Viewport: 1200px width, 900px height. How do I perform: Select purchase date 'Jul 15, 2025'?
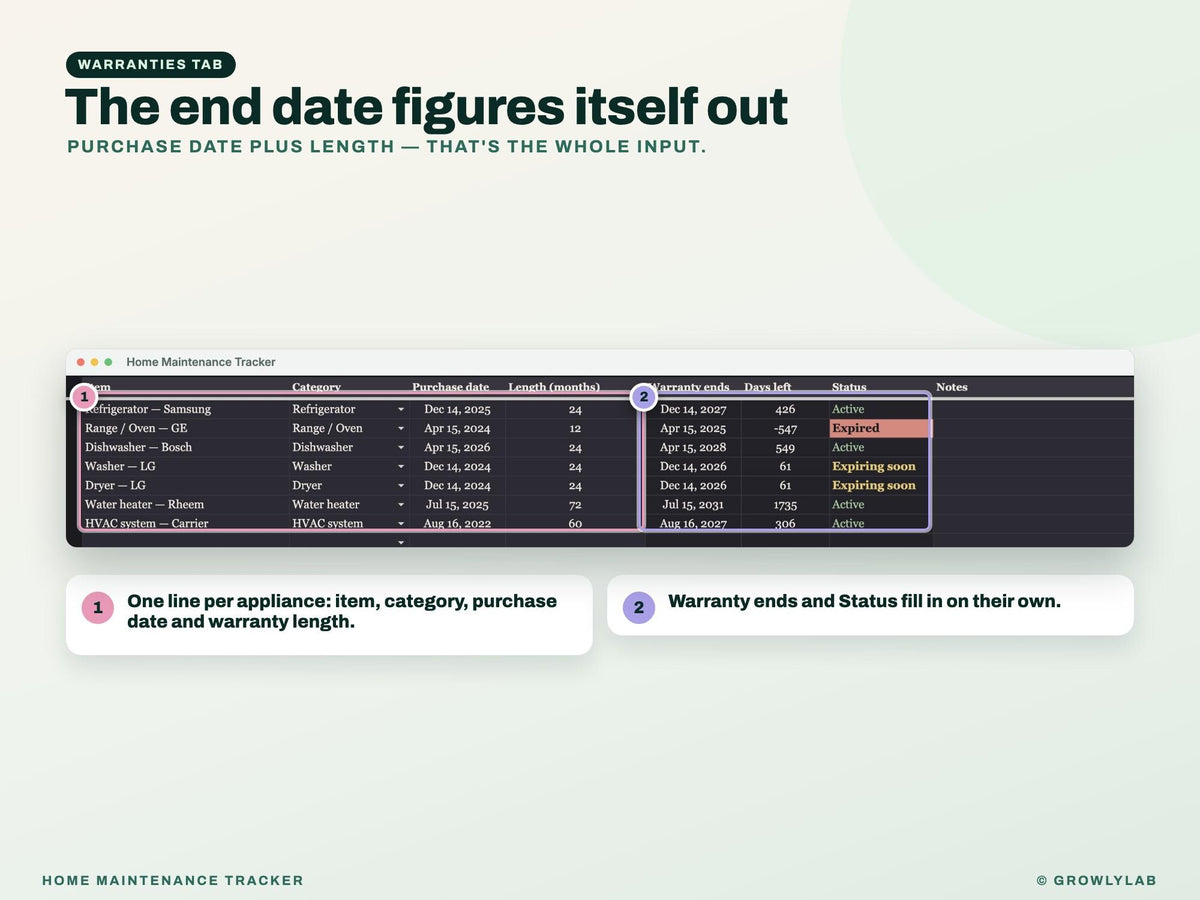tap(457, 504)
